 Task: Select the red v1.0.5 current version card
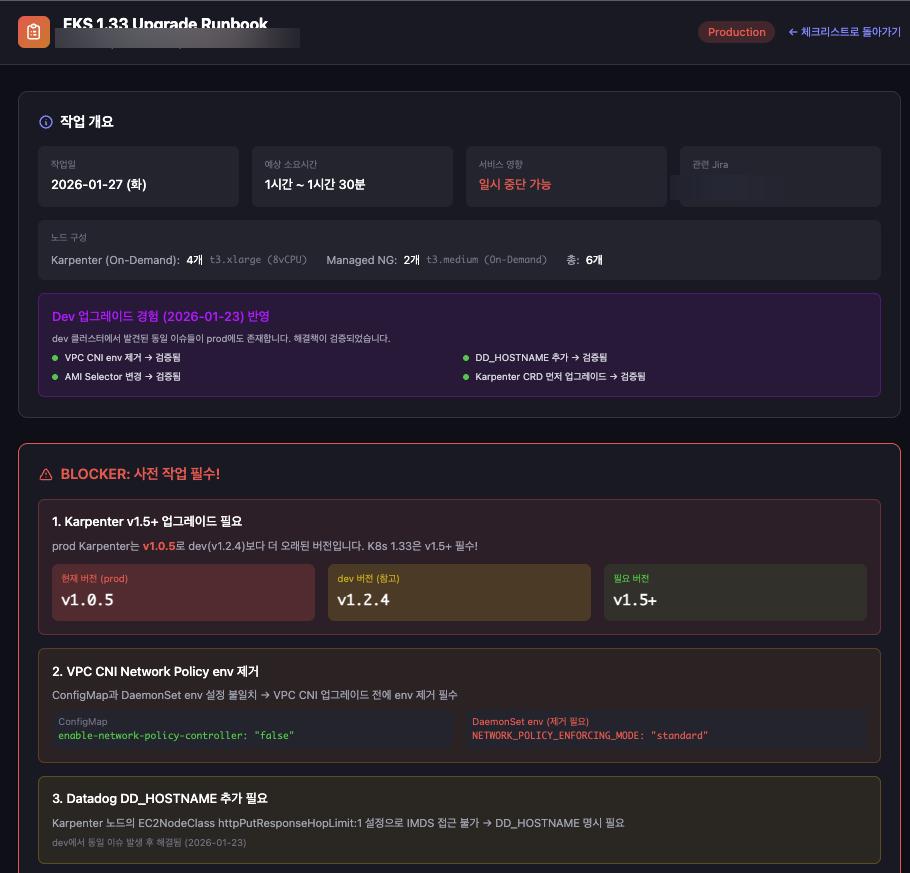tap(183, 592)
